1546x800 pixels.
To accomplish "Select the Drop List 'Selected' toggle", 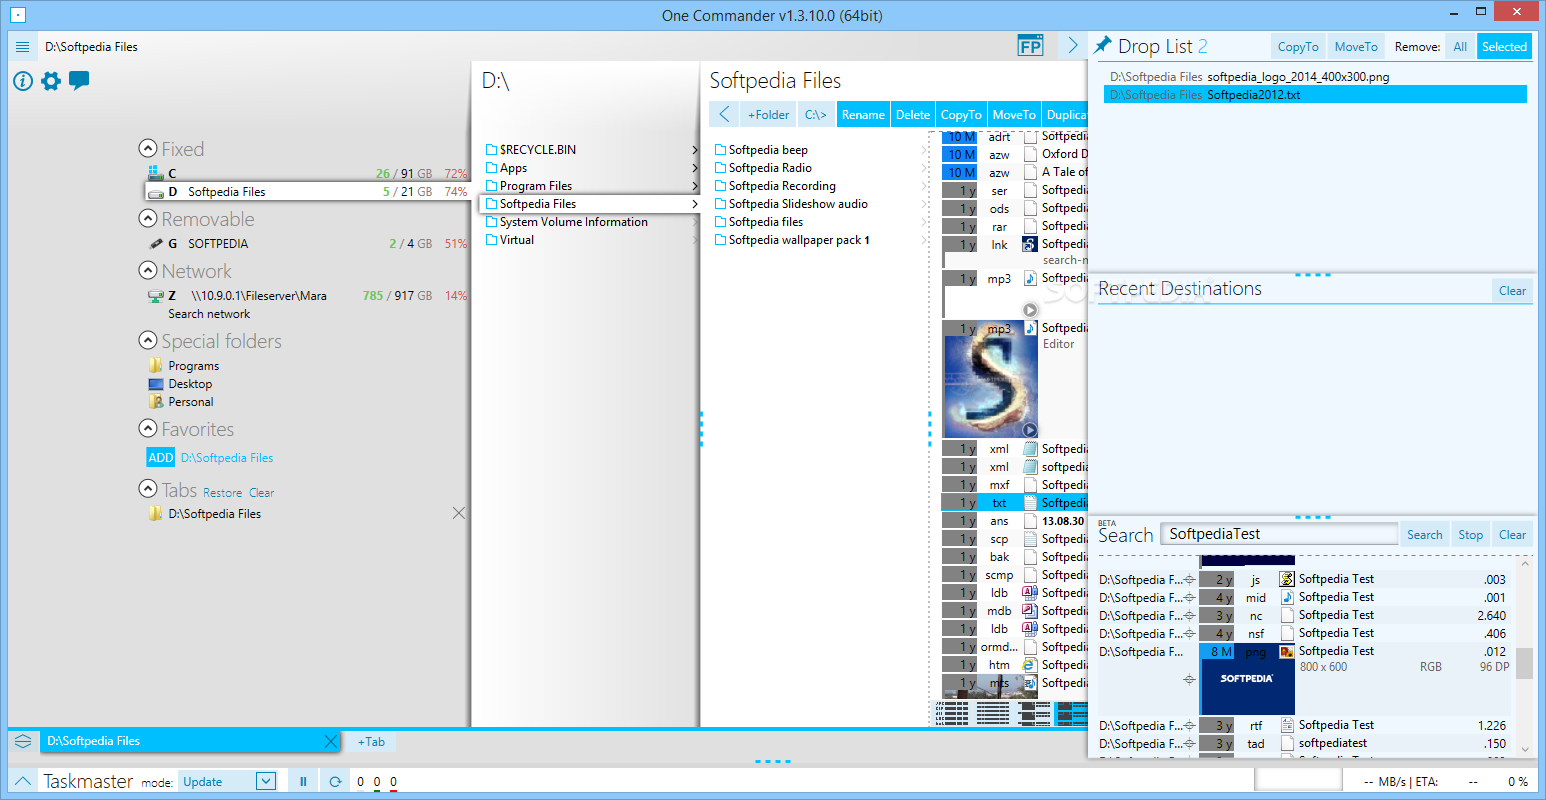I will coord(1504,46).
